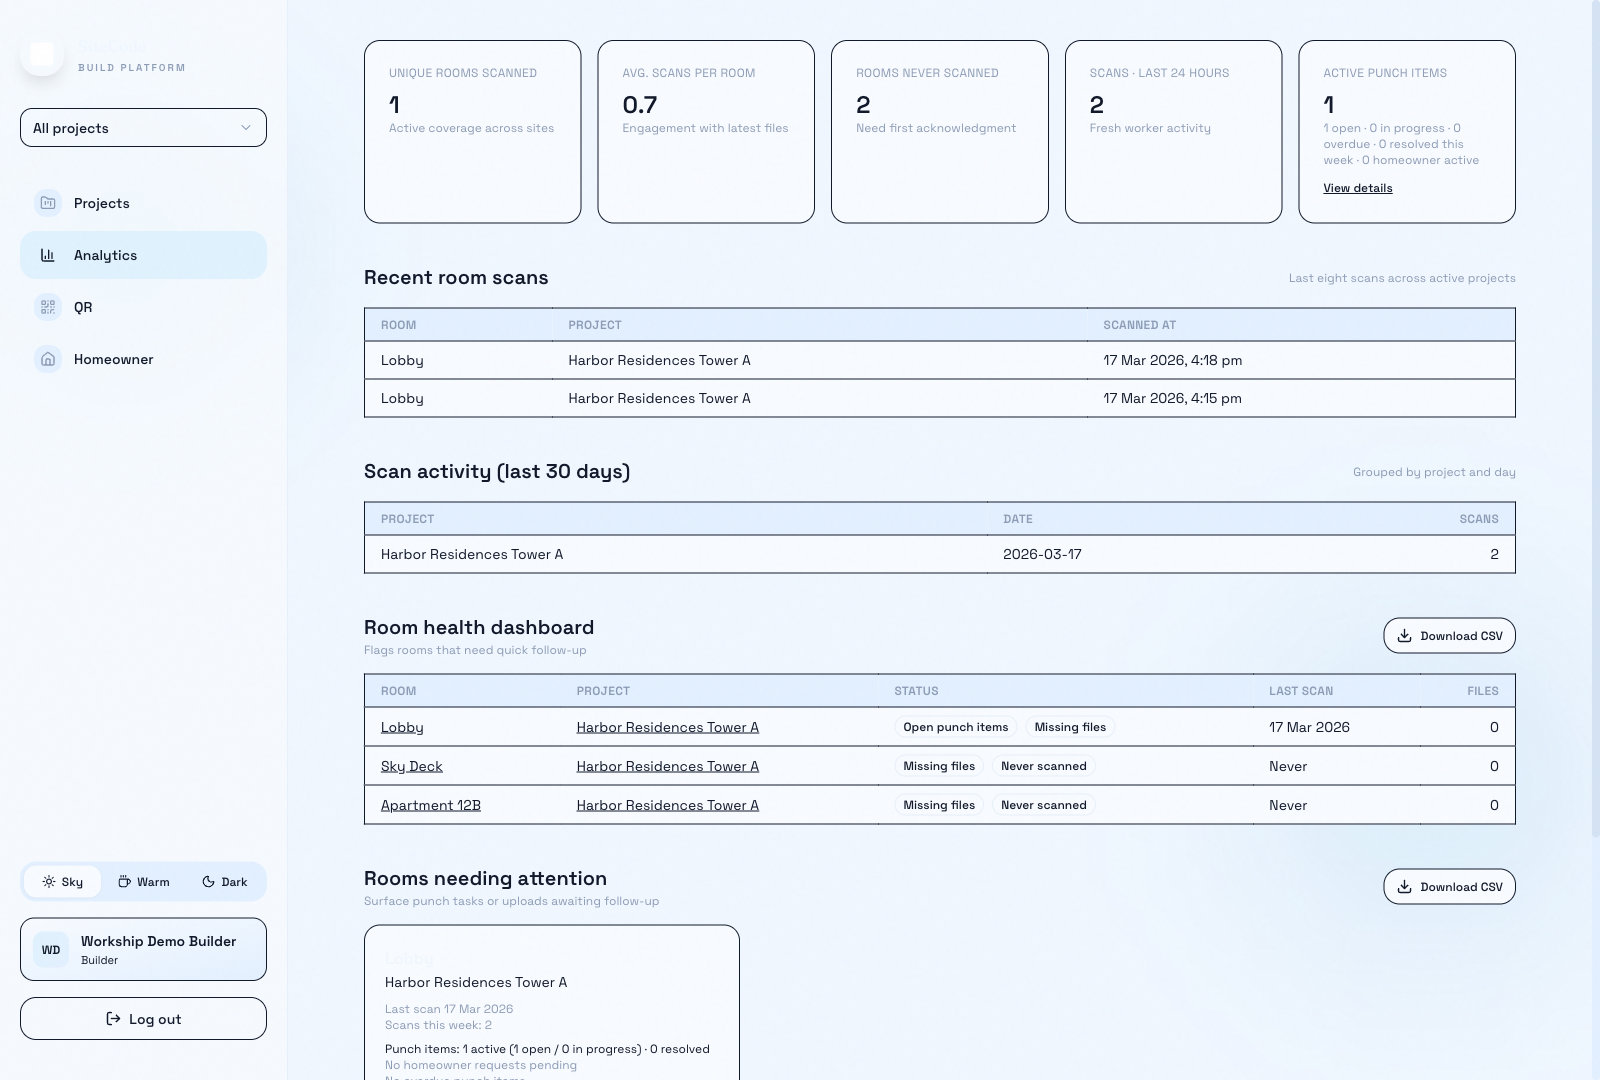1600x1080 pixels.
Task: Click the app logo in the sidebar
Action: click(x=42, y=55)
